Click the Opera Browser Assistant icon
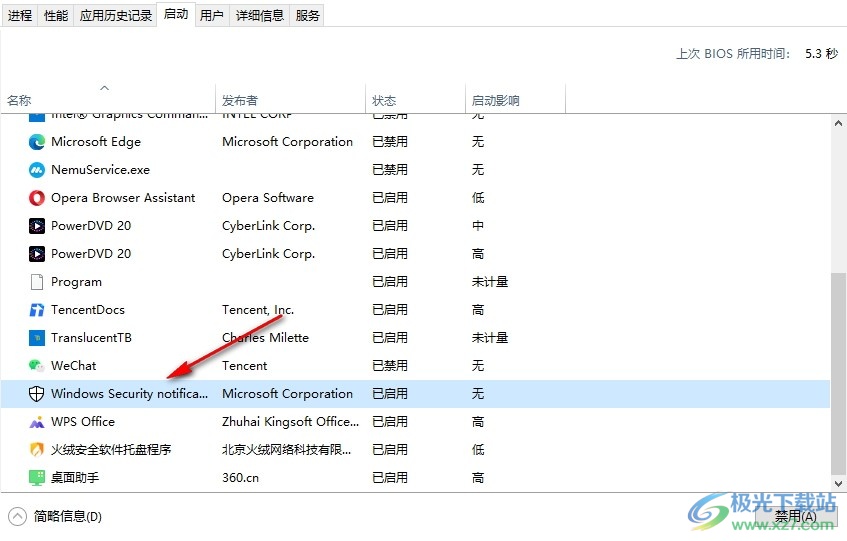This screenshot has height=541, width=847. pyautogui.click(x=37, y=198)
